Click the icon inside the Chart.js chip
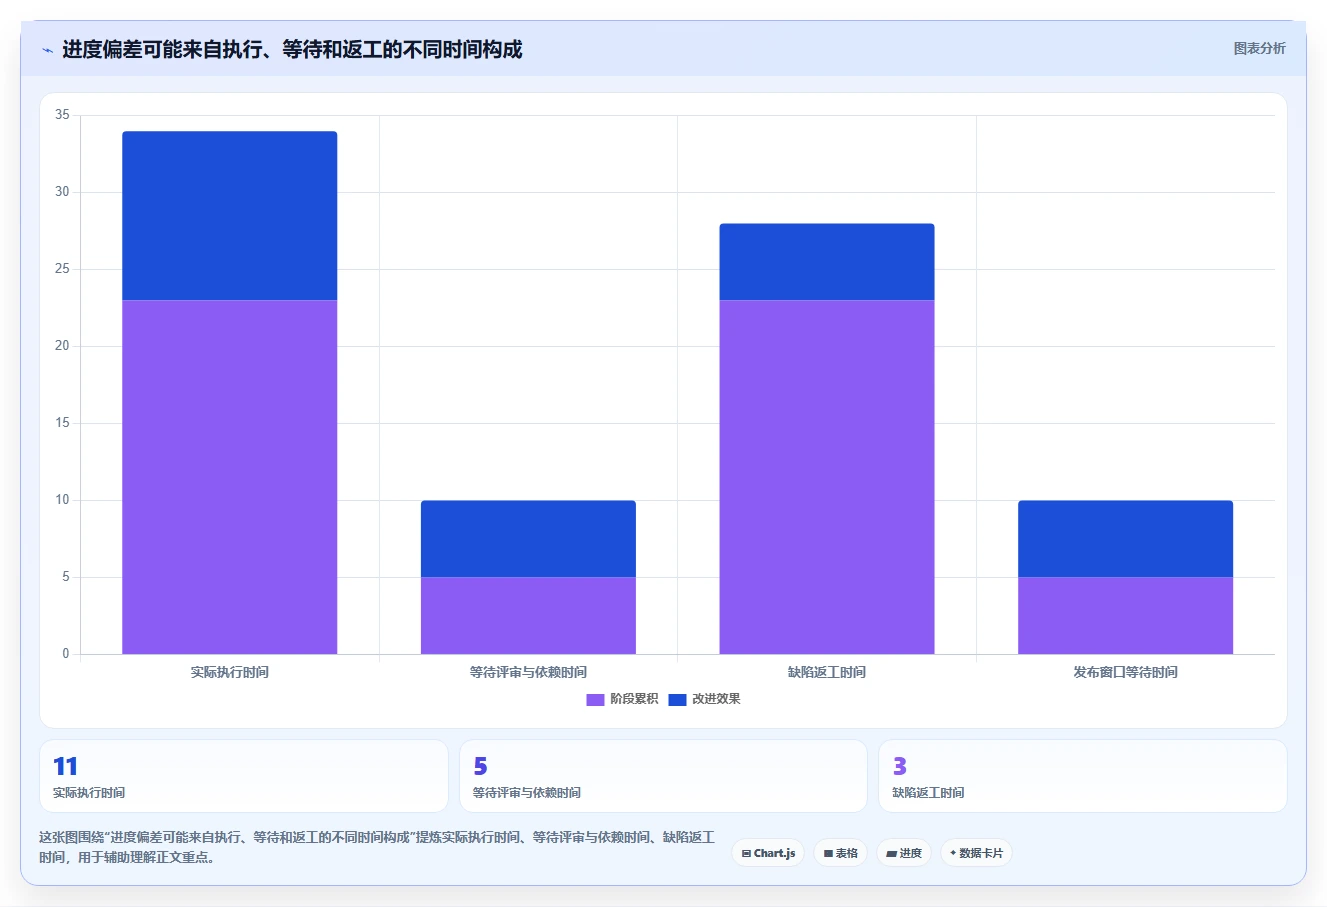Screen dimensions: 1327x907 coord(746,853)
